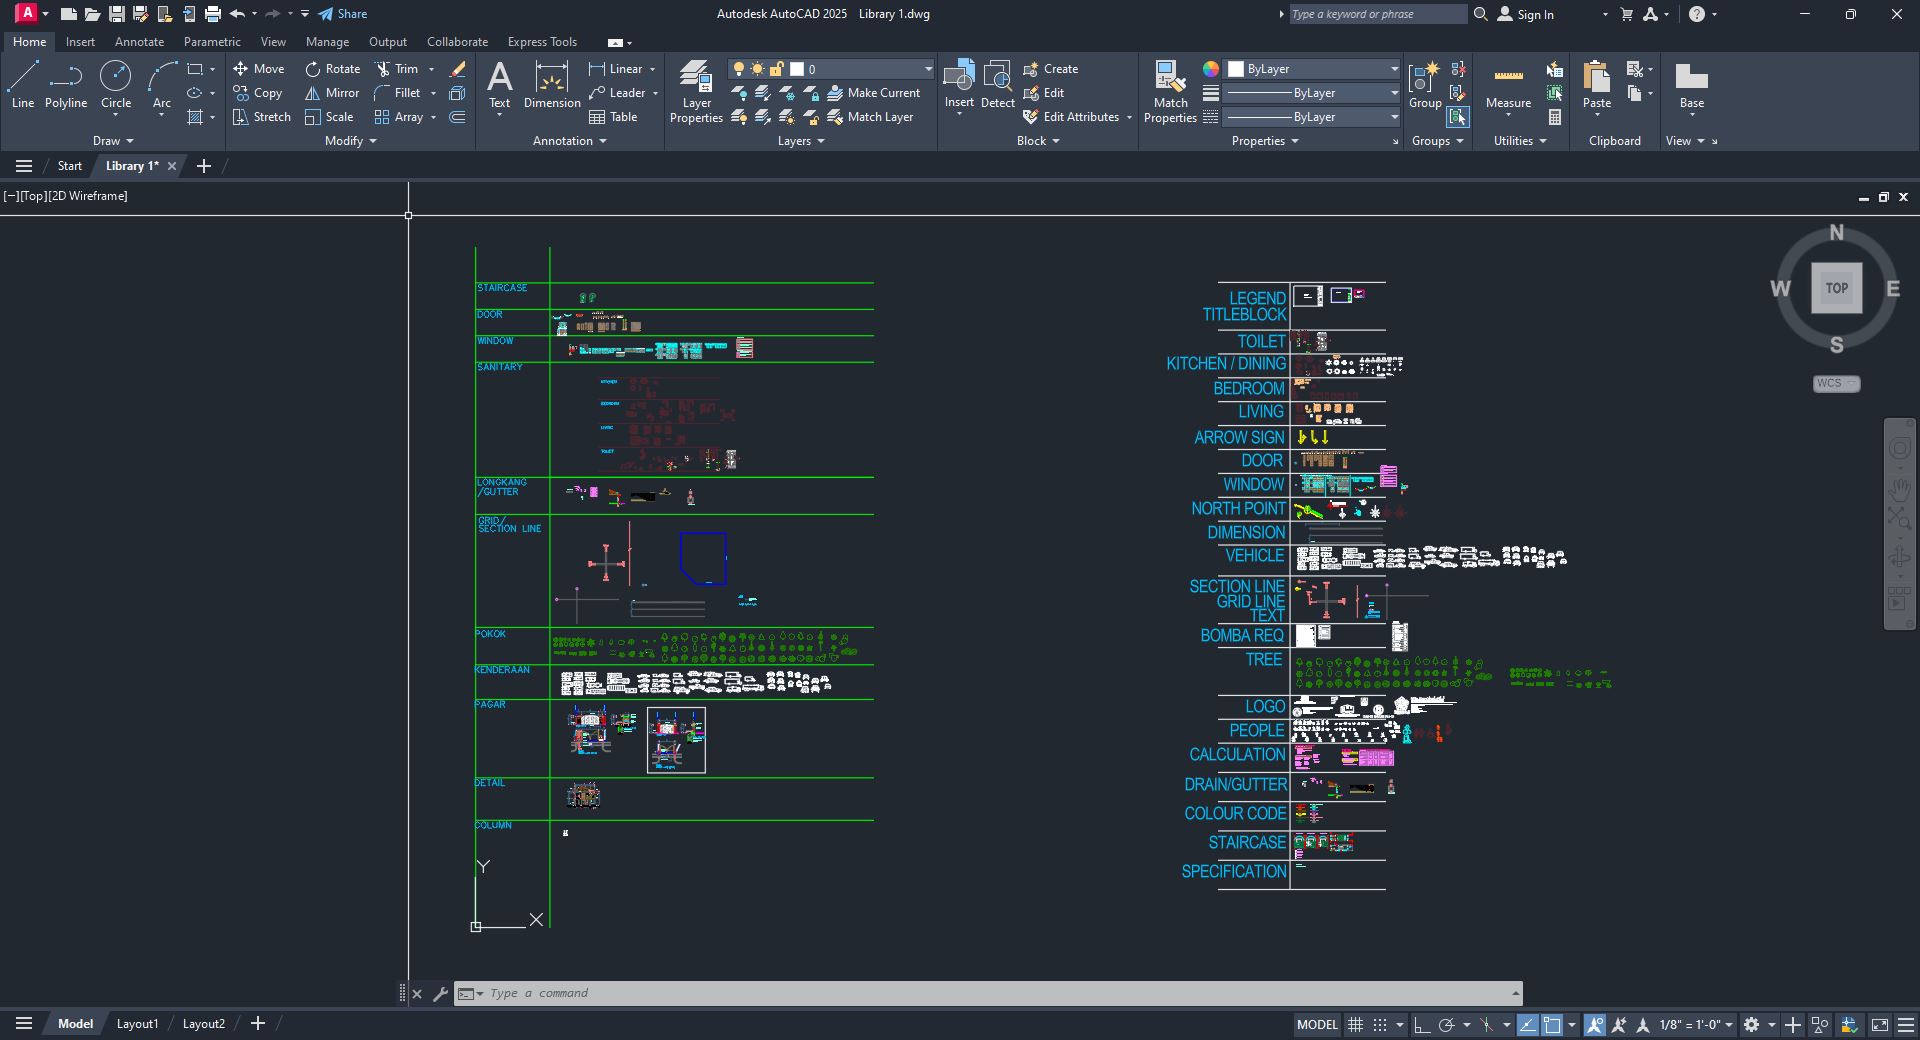Screen dimensions: 1920x1040
Task: Select the Polyline draw tool
Action: point(66,84)
